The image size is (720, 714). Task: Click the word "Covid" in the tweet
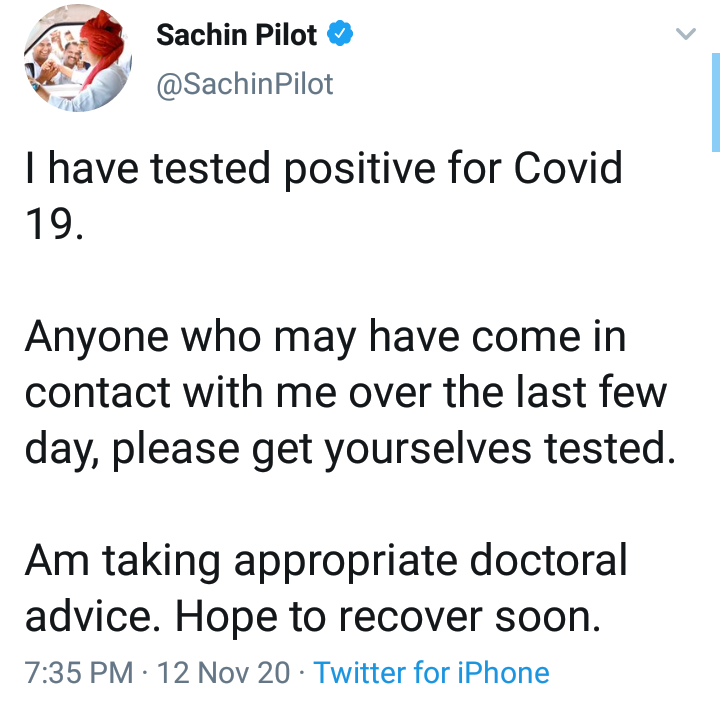coord(567,168)
